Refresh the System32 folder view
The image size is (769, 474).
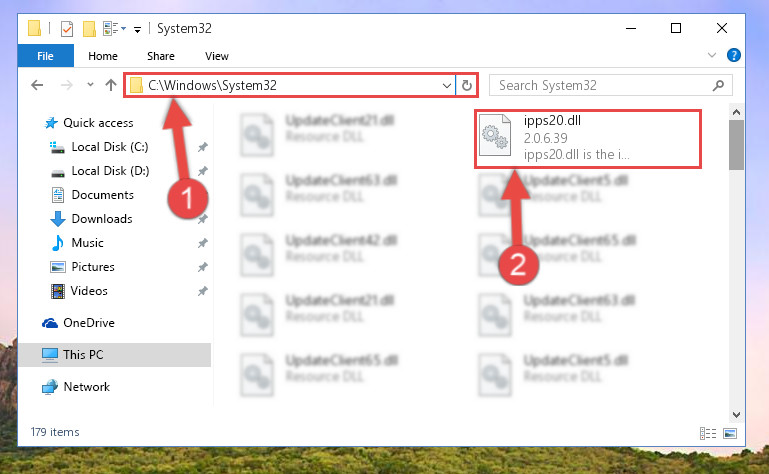[x=466, y=85]
